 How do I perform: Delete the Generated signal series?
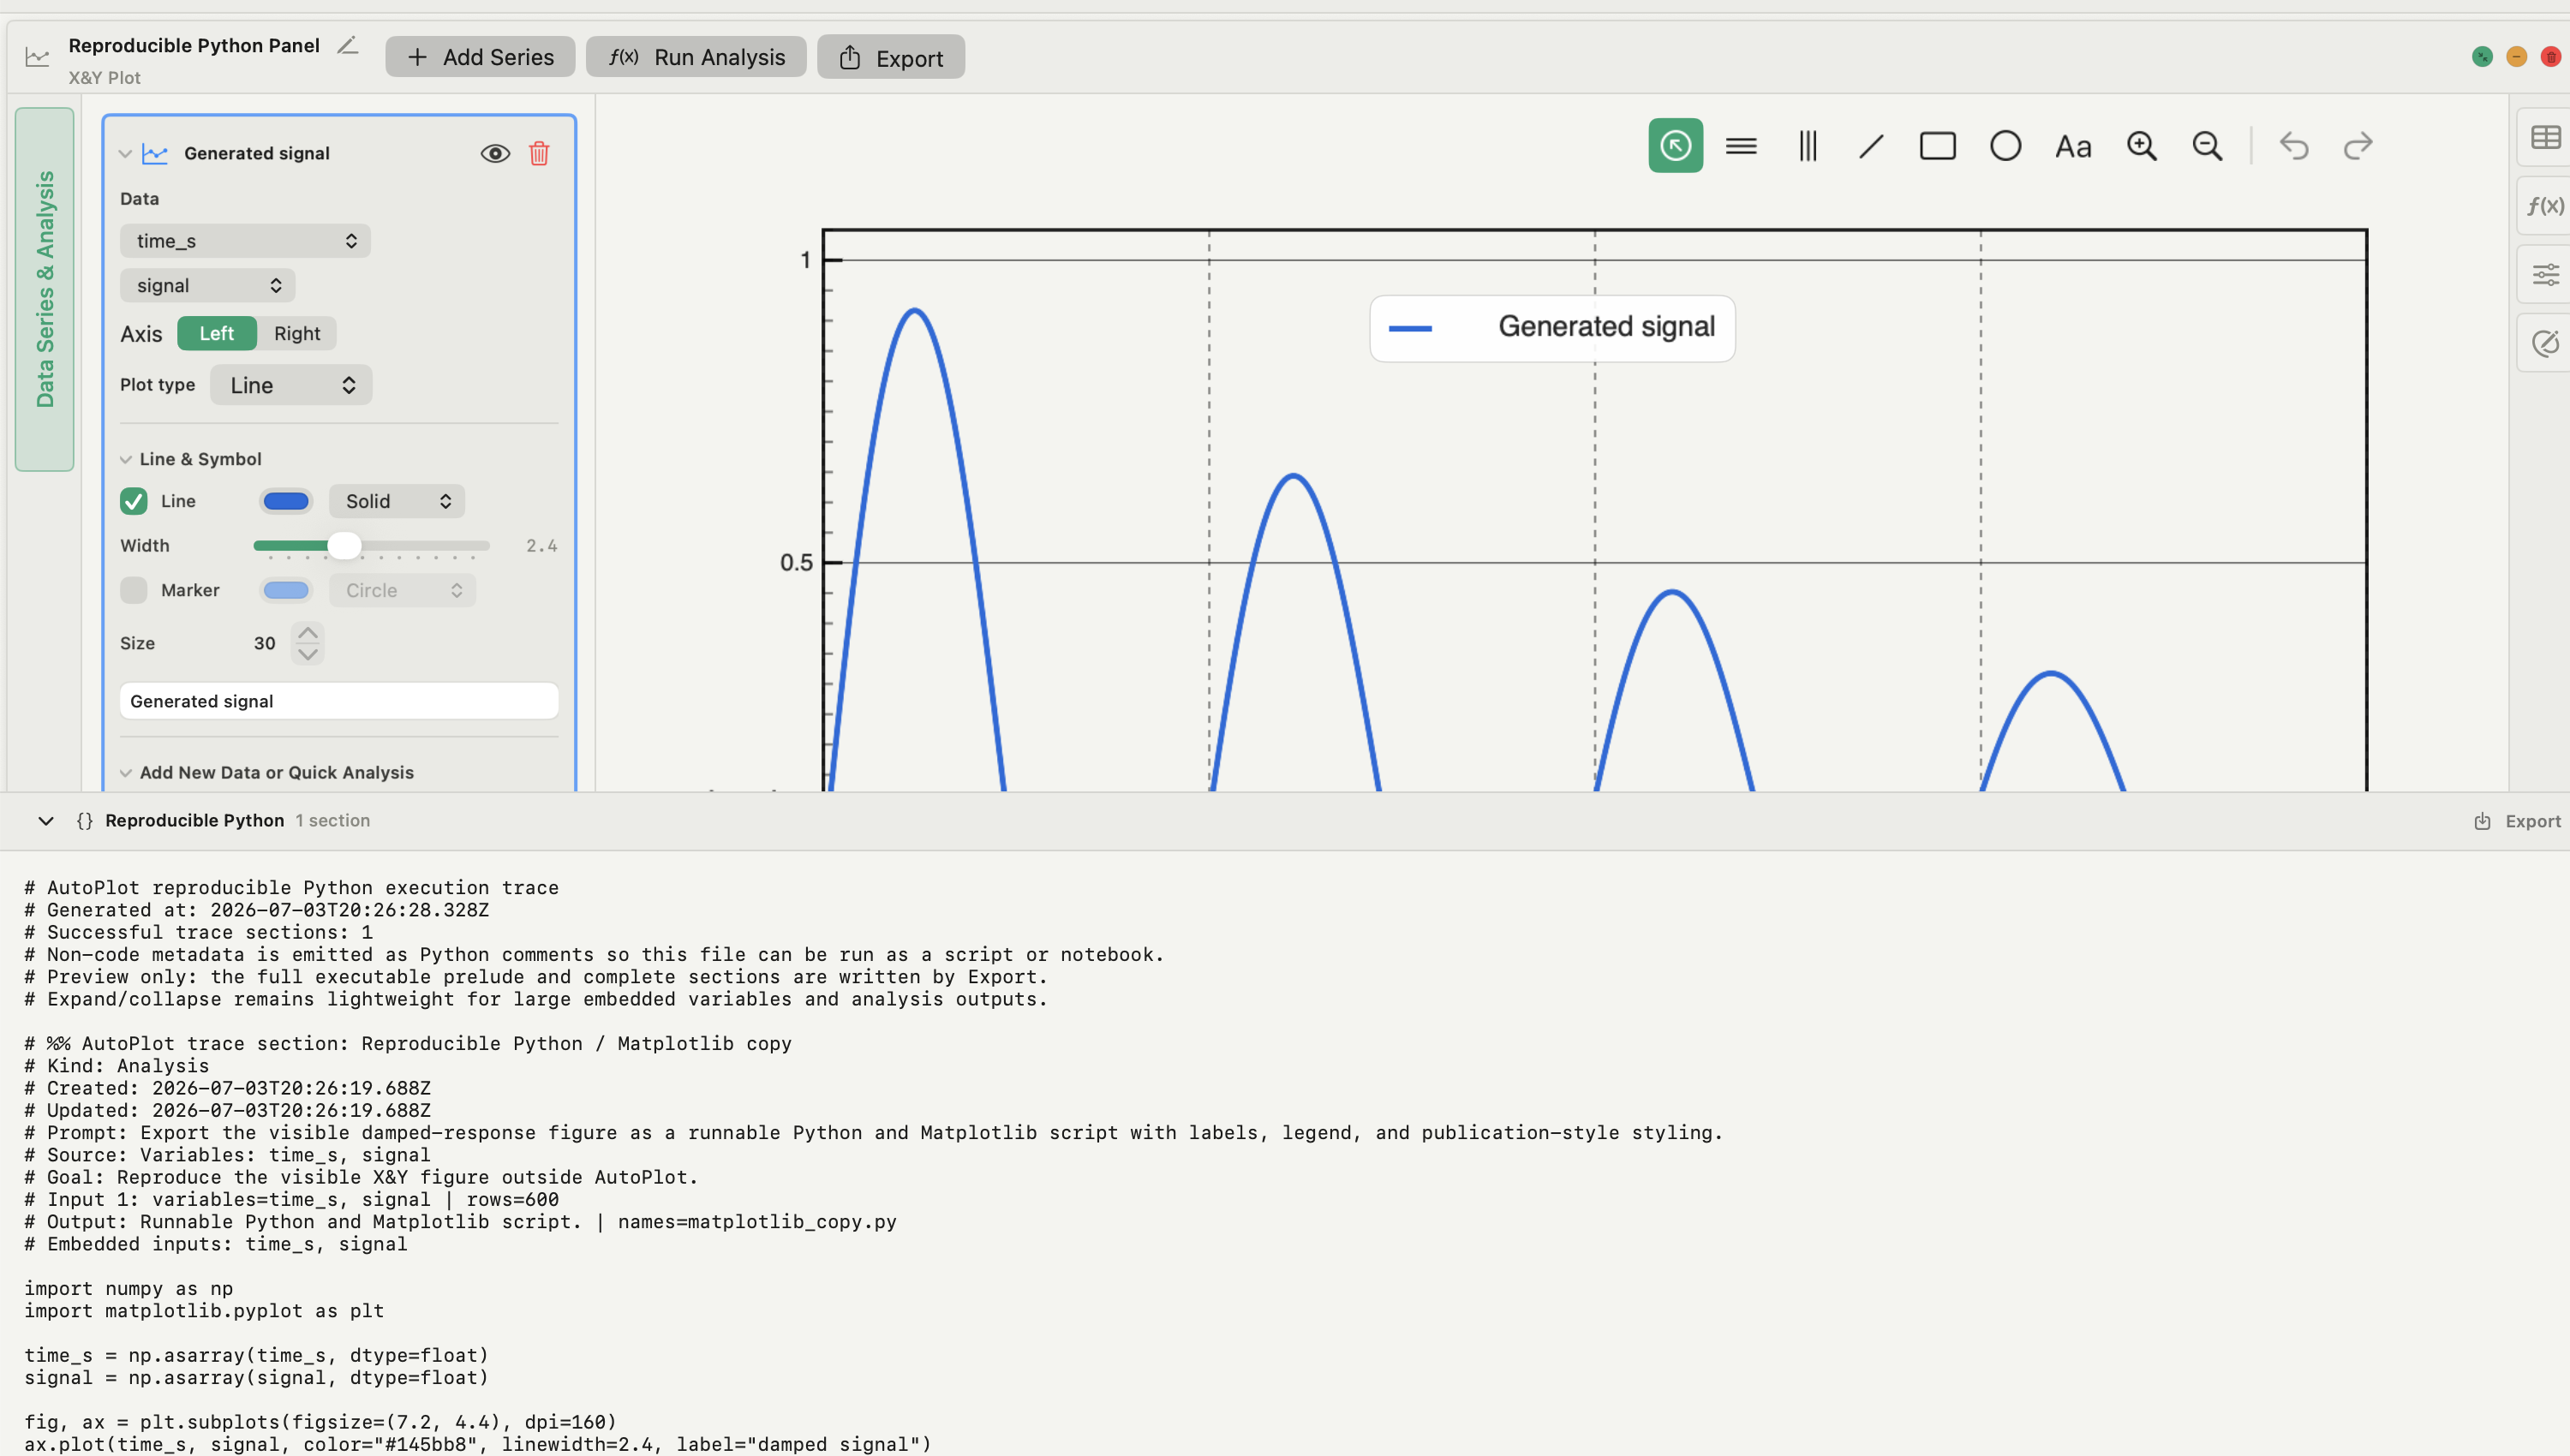(539, 153)
